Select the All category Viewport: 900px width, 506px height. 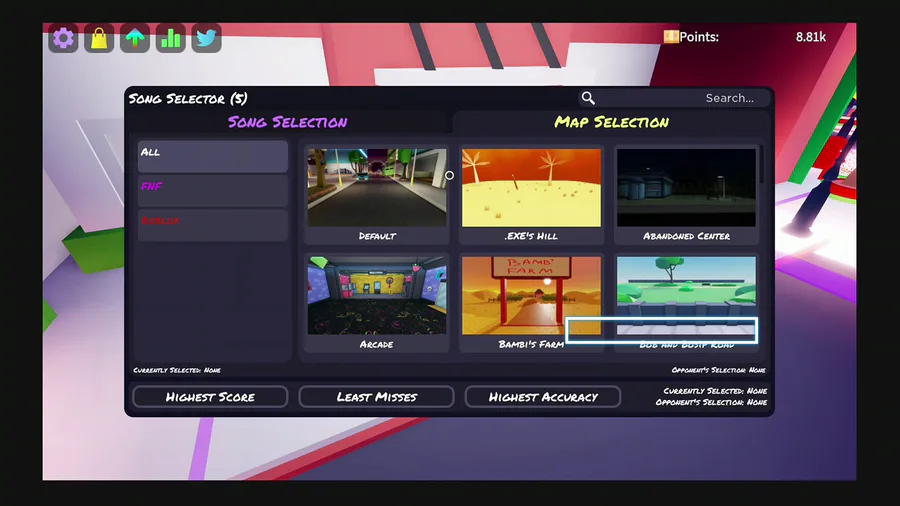pos(213,157)
